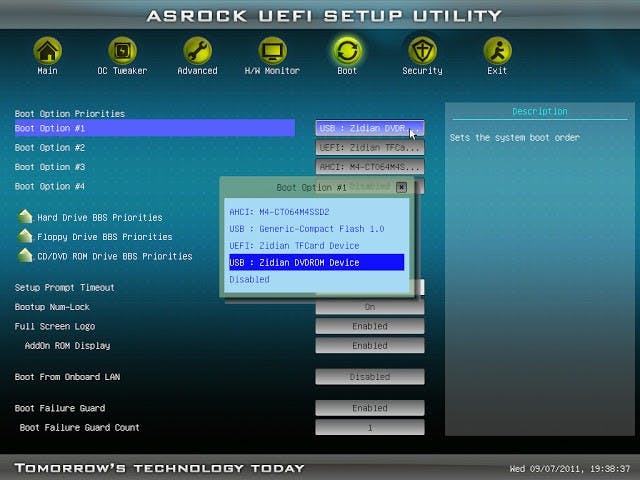Open the Advanced wrench icon
This screenshot has height=480, width=640.
(198, 51)
